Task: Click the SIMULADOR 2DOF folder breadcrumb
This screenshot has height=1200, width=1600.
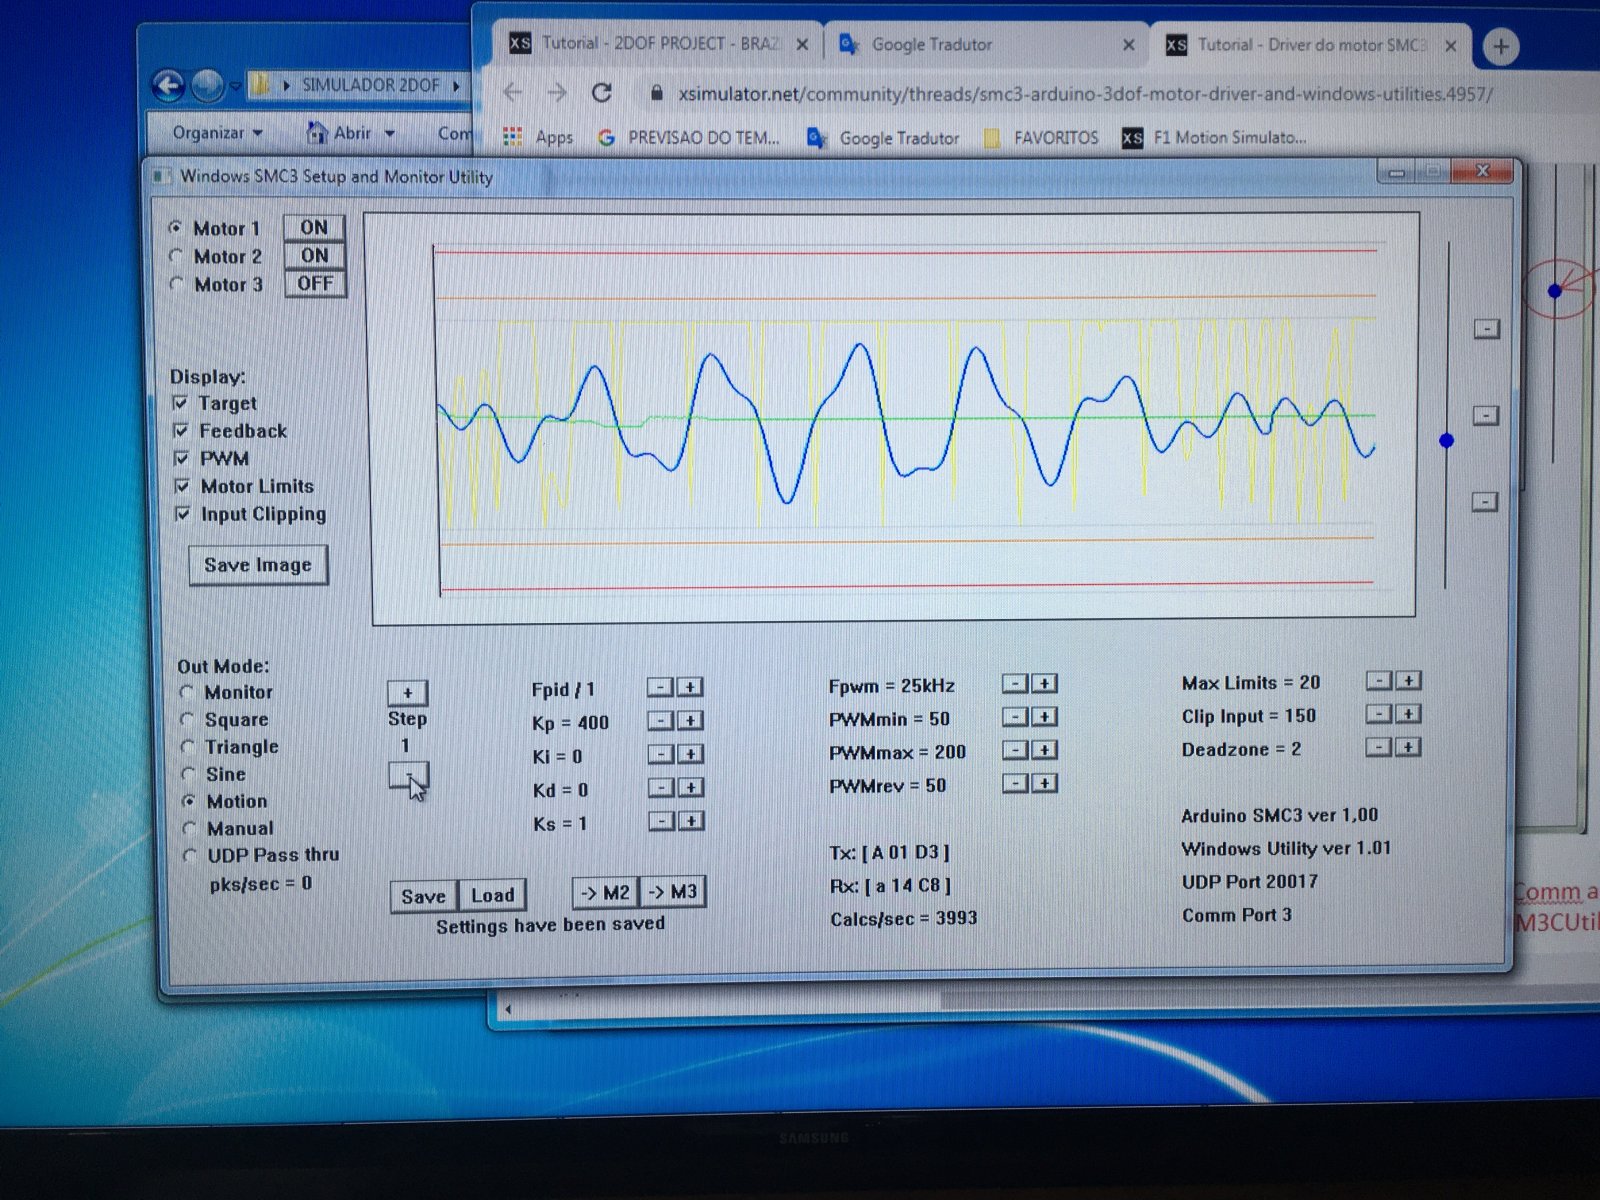Action: 370,85
